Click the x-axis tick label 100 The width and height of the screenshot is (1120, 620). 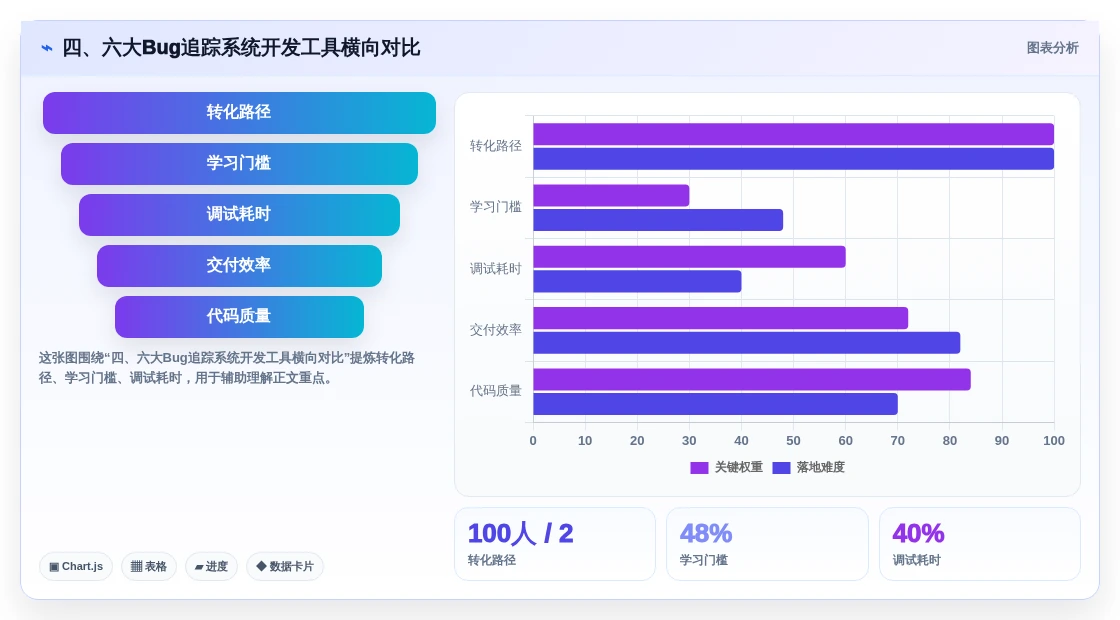(x=1054, y=441)
